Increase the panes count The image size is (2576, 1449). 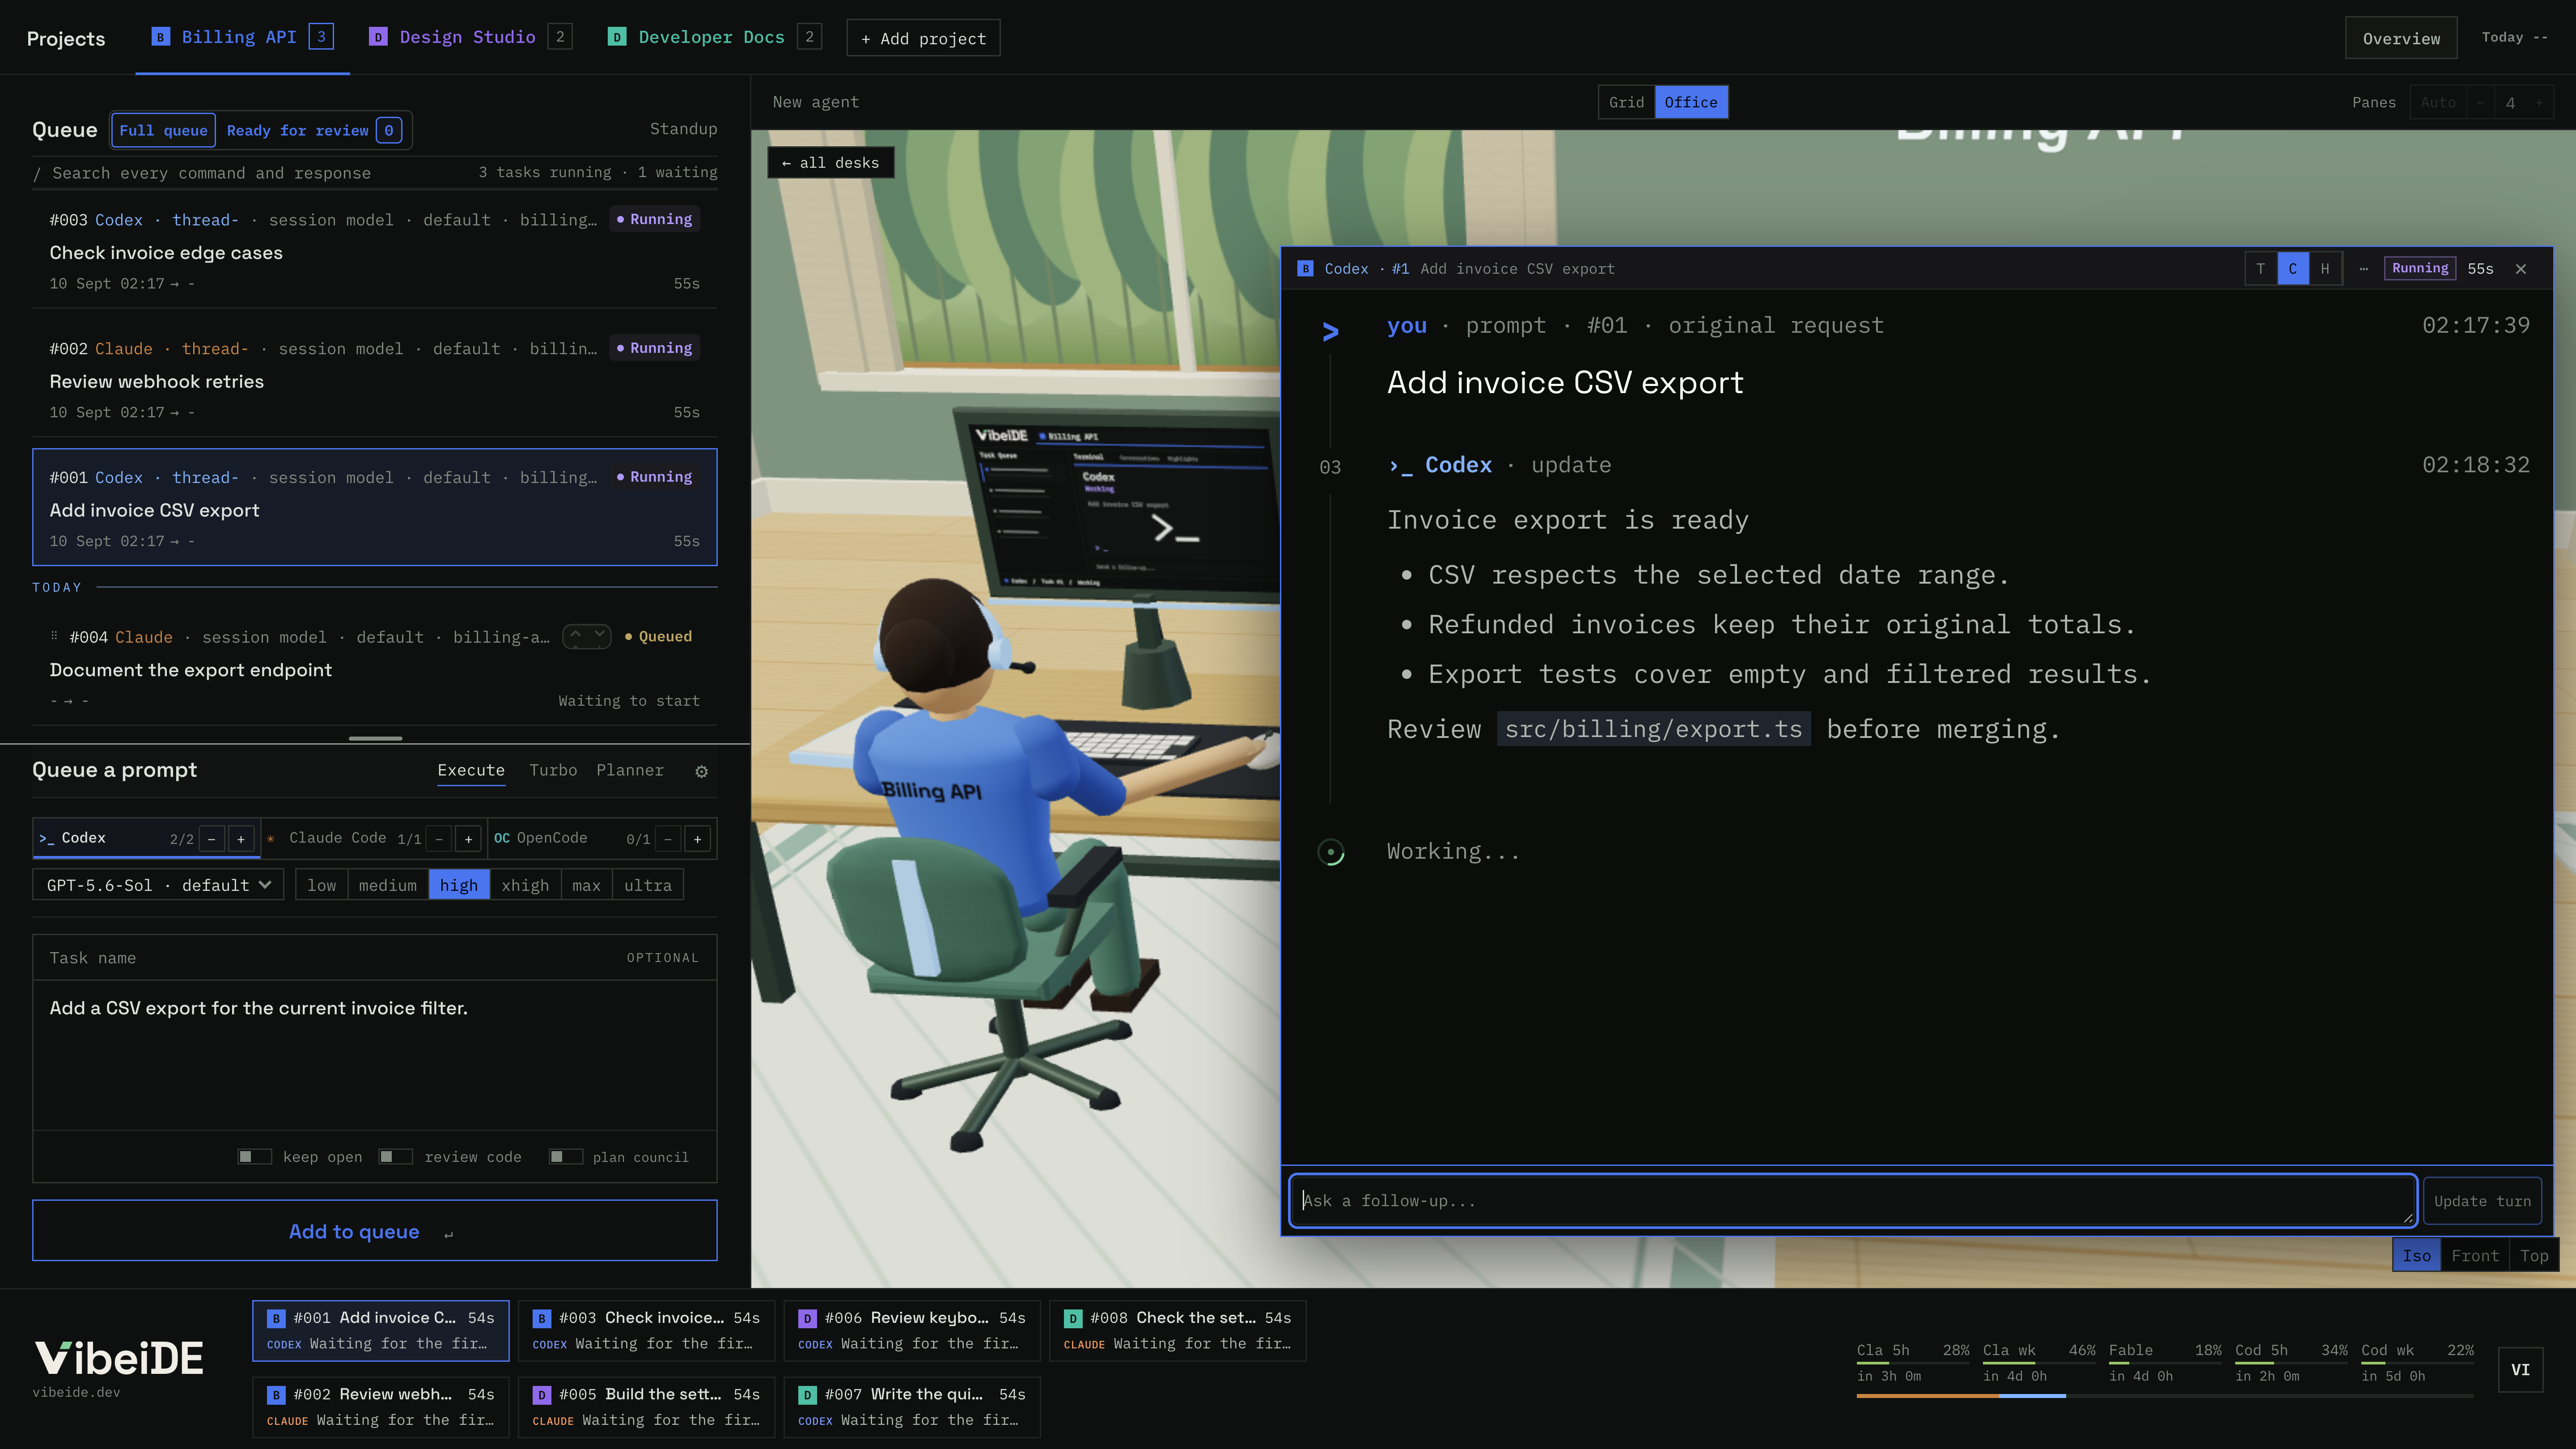coord(2539,102)
